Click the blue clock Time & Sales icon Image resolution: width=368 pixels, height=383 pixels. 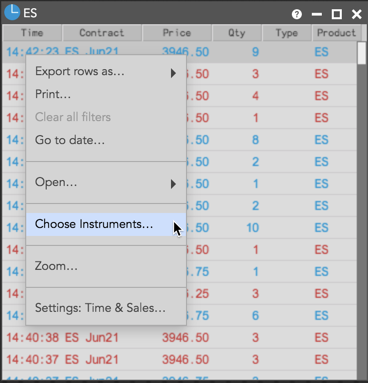pos(12,12)
